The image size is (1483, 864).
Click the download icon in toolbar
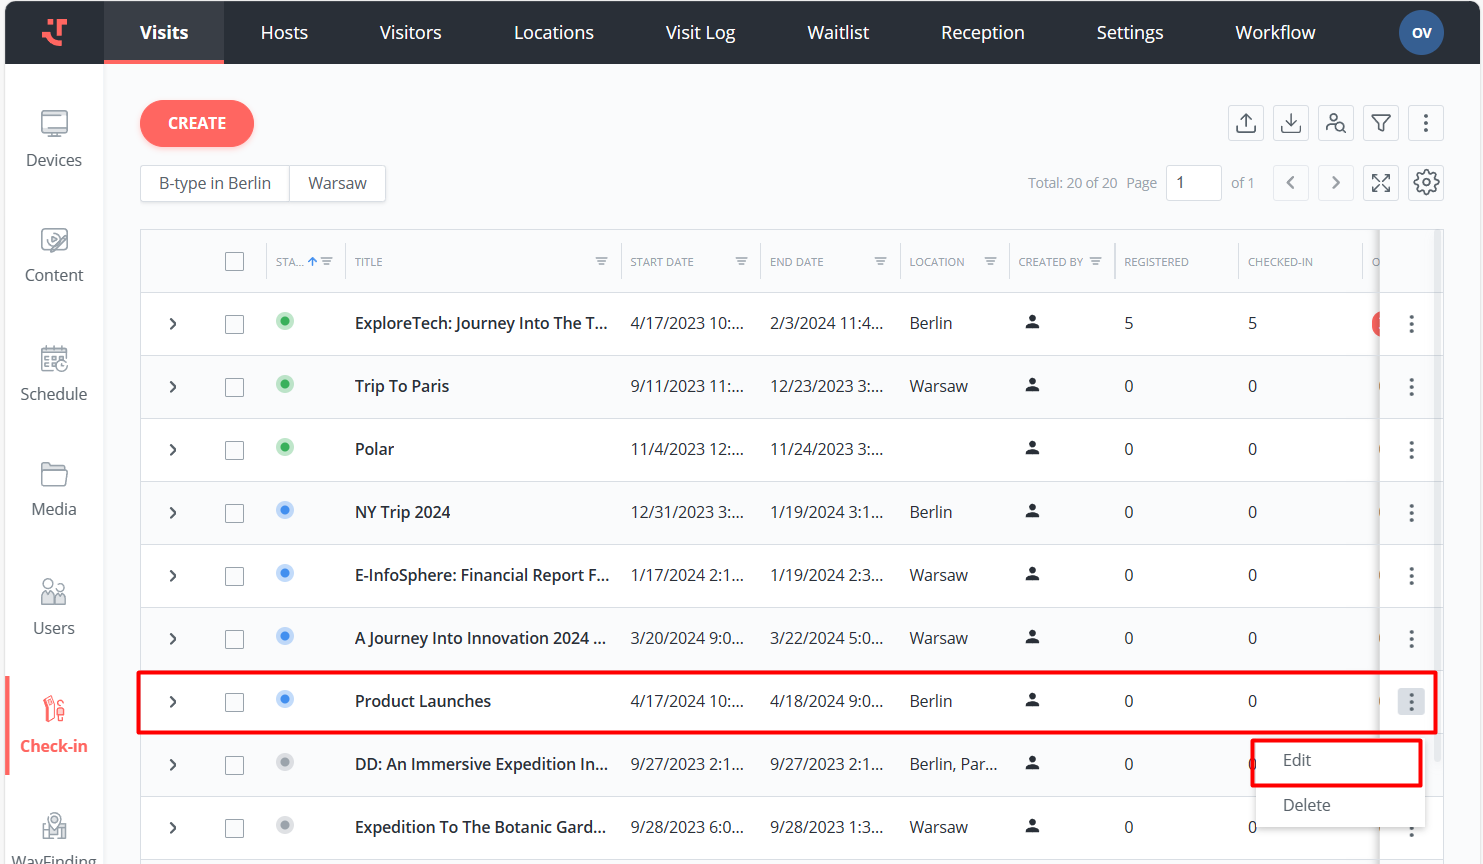click(x=1290, y=123)
